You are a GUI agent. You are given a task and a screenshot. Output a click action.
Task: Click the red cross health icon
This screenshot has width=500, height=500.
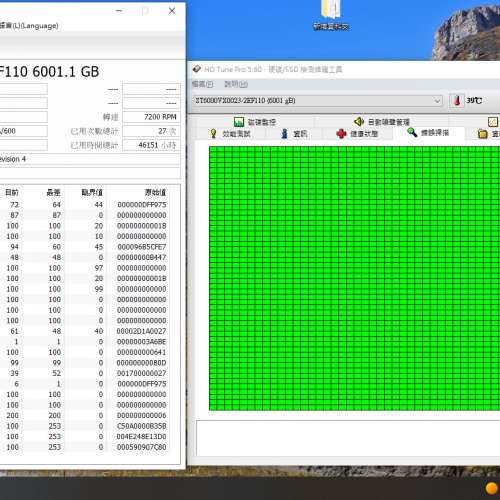341,134
